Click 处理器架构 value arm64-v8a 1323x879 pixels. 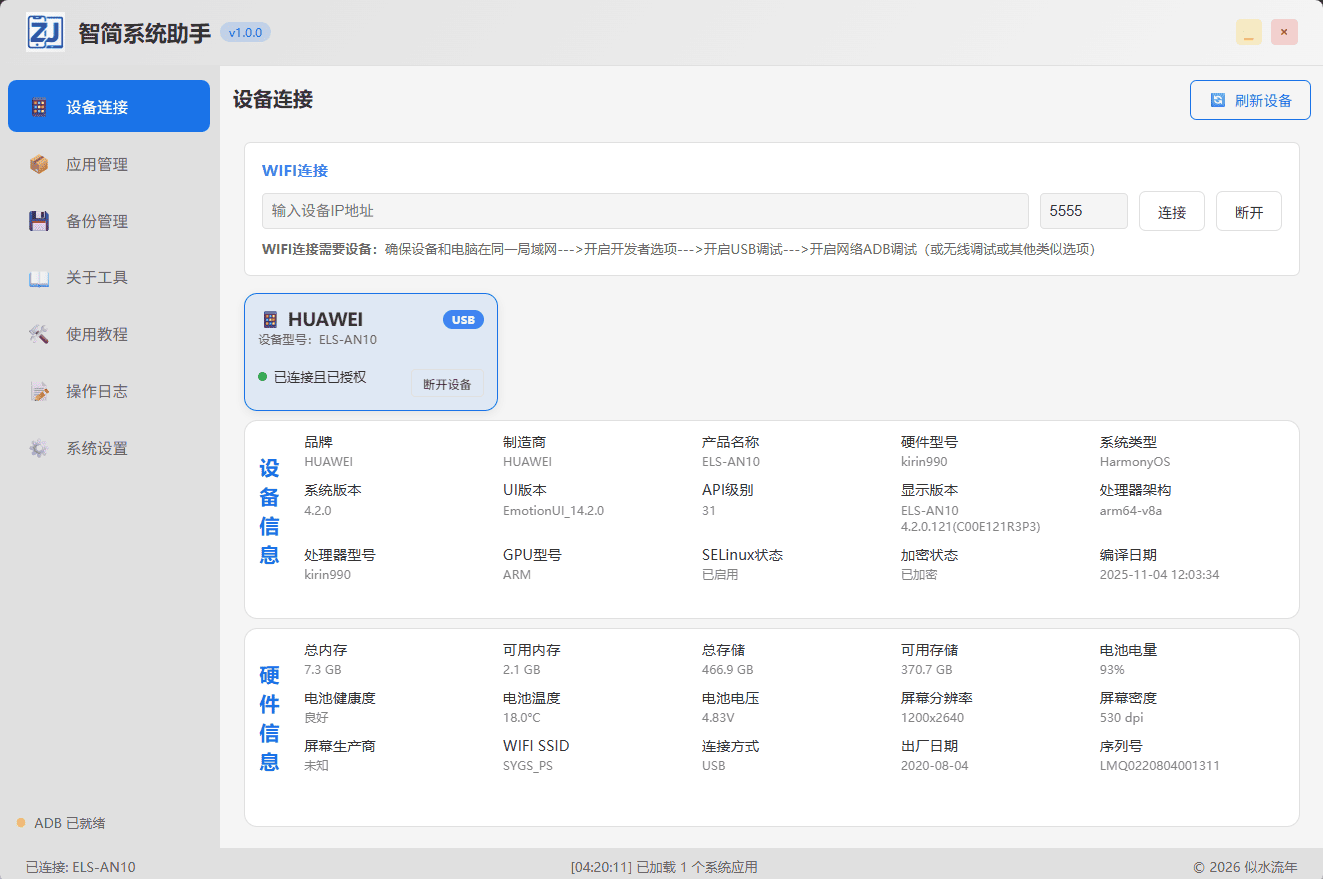[x=1131, y=510]
